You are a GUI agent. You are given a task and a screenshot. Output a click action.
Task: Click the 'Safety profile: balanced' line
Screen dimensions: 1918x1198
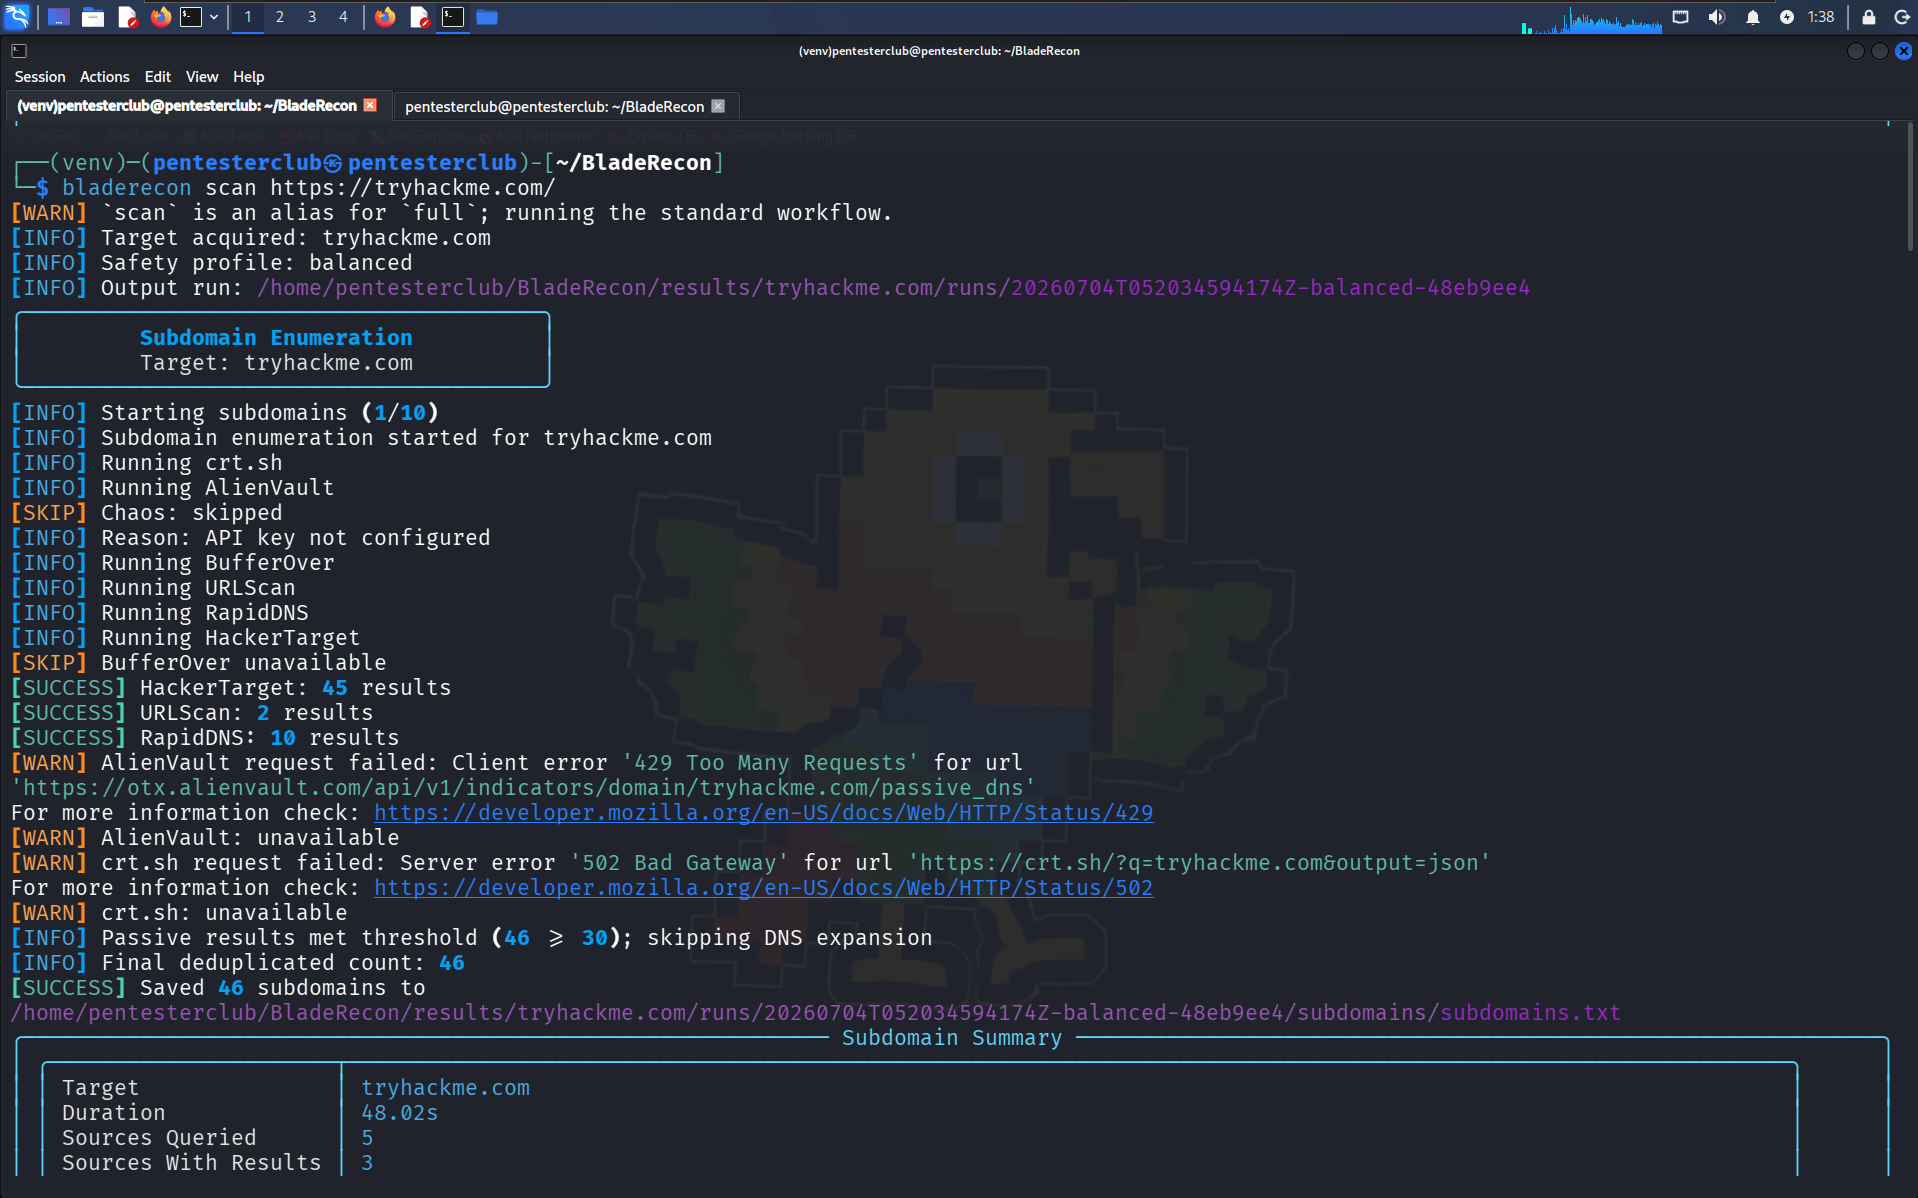(212, 263)
